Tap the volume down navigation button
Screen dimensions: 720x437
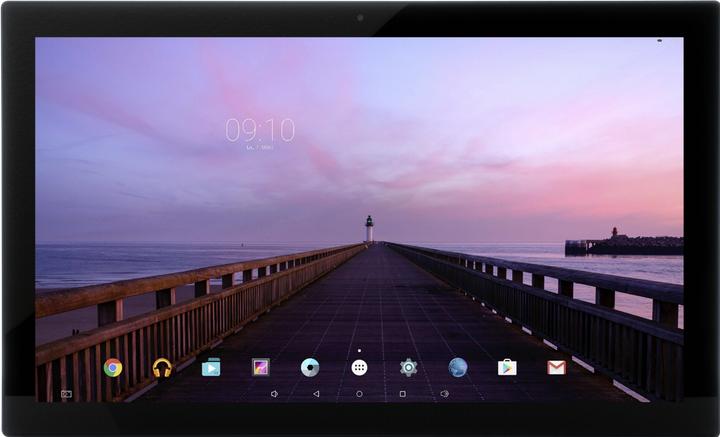point(274,394)
